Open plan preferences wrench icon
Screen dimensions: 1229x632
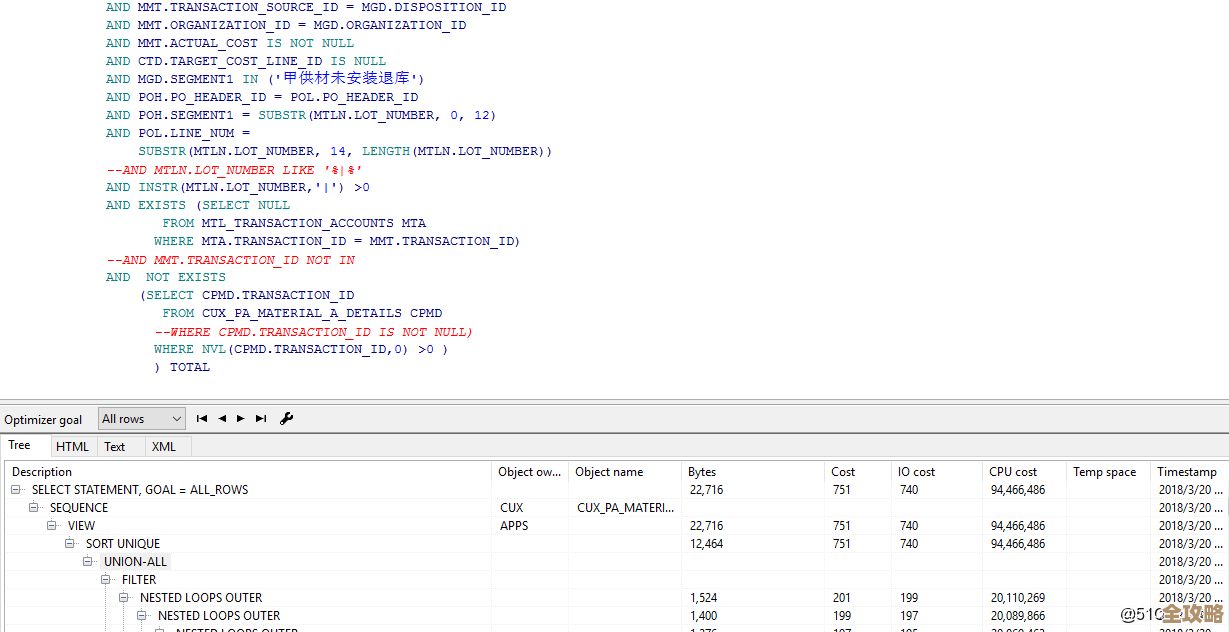[x=287, y=419]
